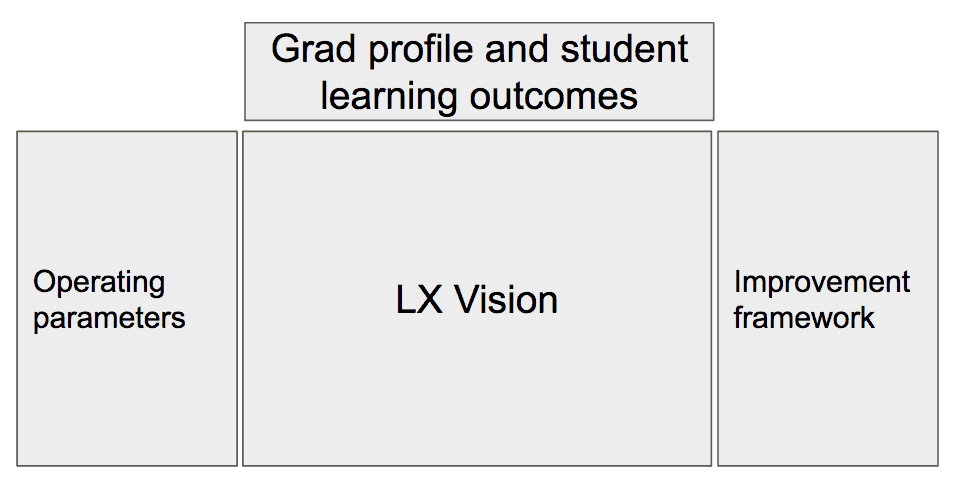Click the word 'Improvement'
Viewport: 958px width, 484px height.
[x=822, y=282]
